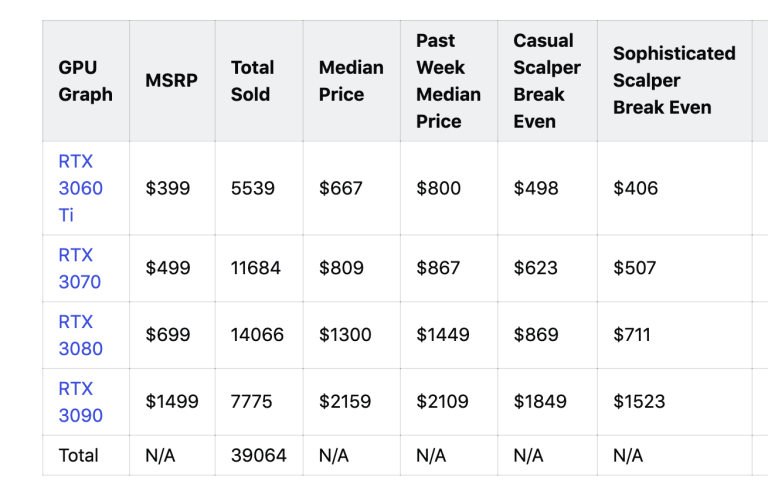
Task: Select the RTX 3080 total sold cell 14066
Action: point(257,335)
